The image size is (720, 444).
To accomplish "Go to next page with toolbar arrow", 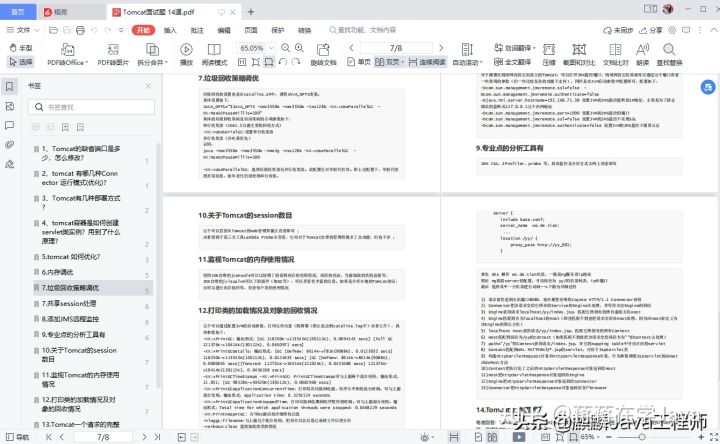I will [x=441, y=48].
